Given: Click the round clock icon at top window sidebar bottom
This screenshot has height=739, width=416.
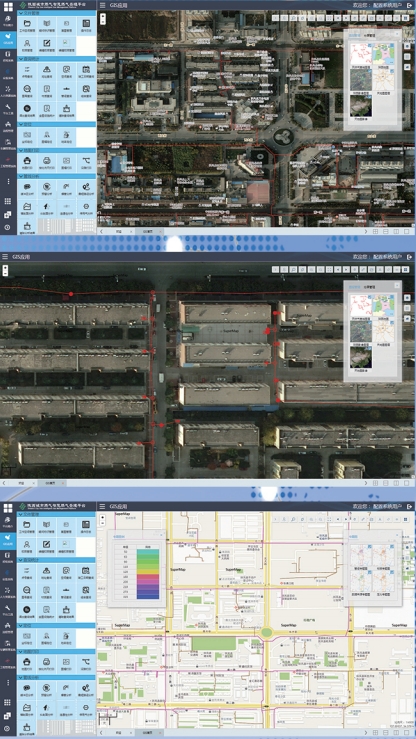Looking at the screenshot, I should (x=8, y=227).
